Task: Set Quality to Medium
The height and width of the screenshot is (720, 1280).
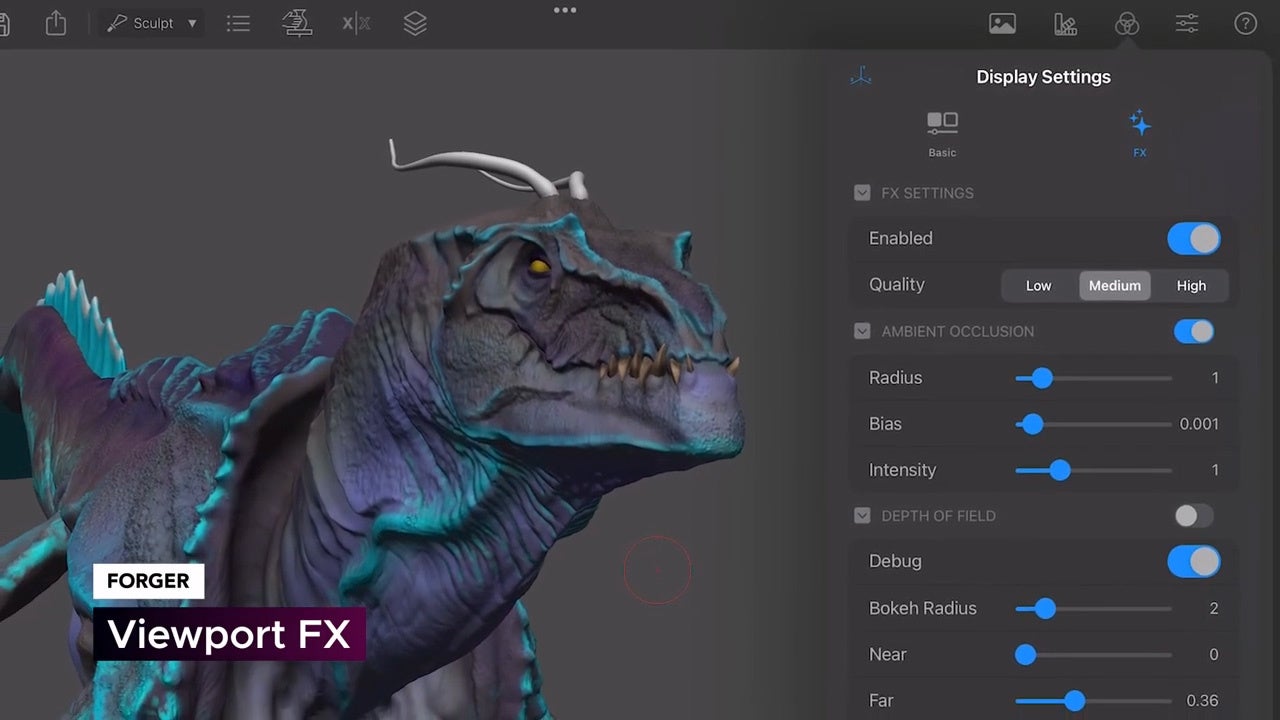Action: (x=1115, y=286)
